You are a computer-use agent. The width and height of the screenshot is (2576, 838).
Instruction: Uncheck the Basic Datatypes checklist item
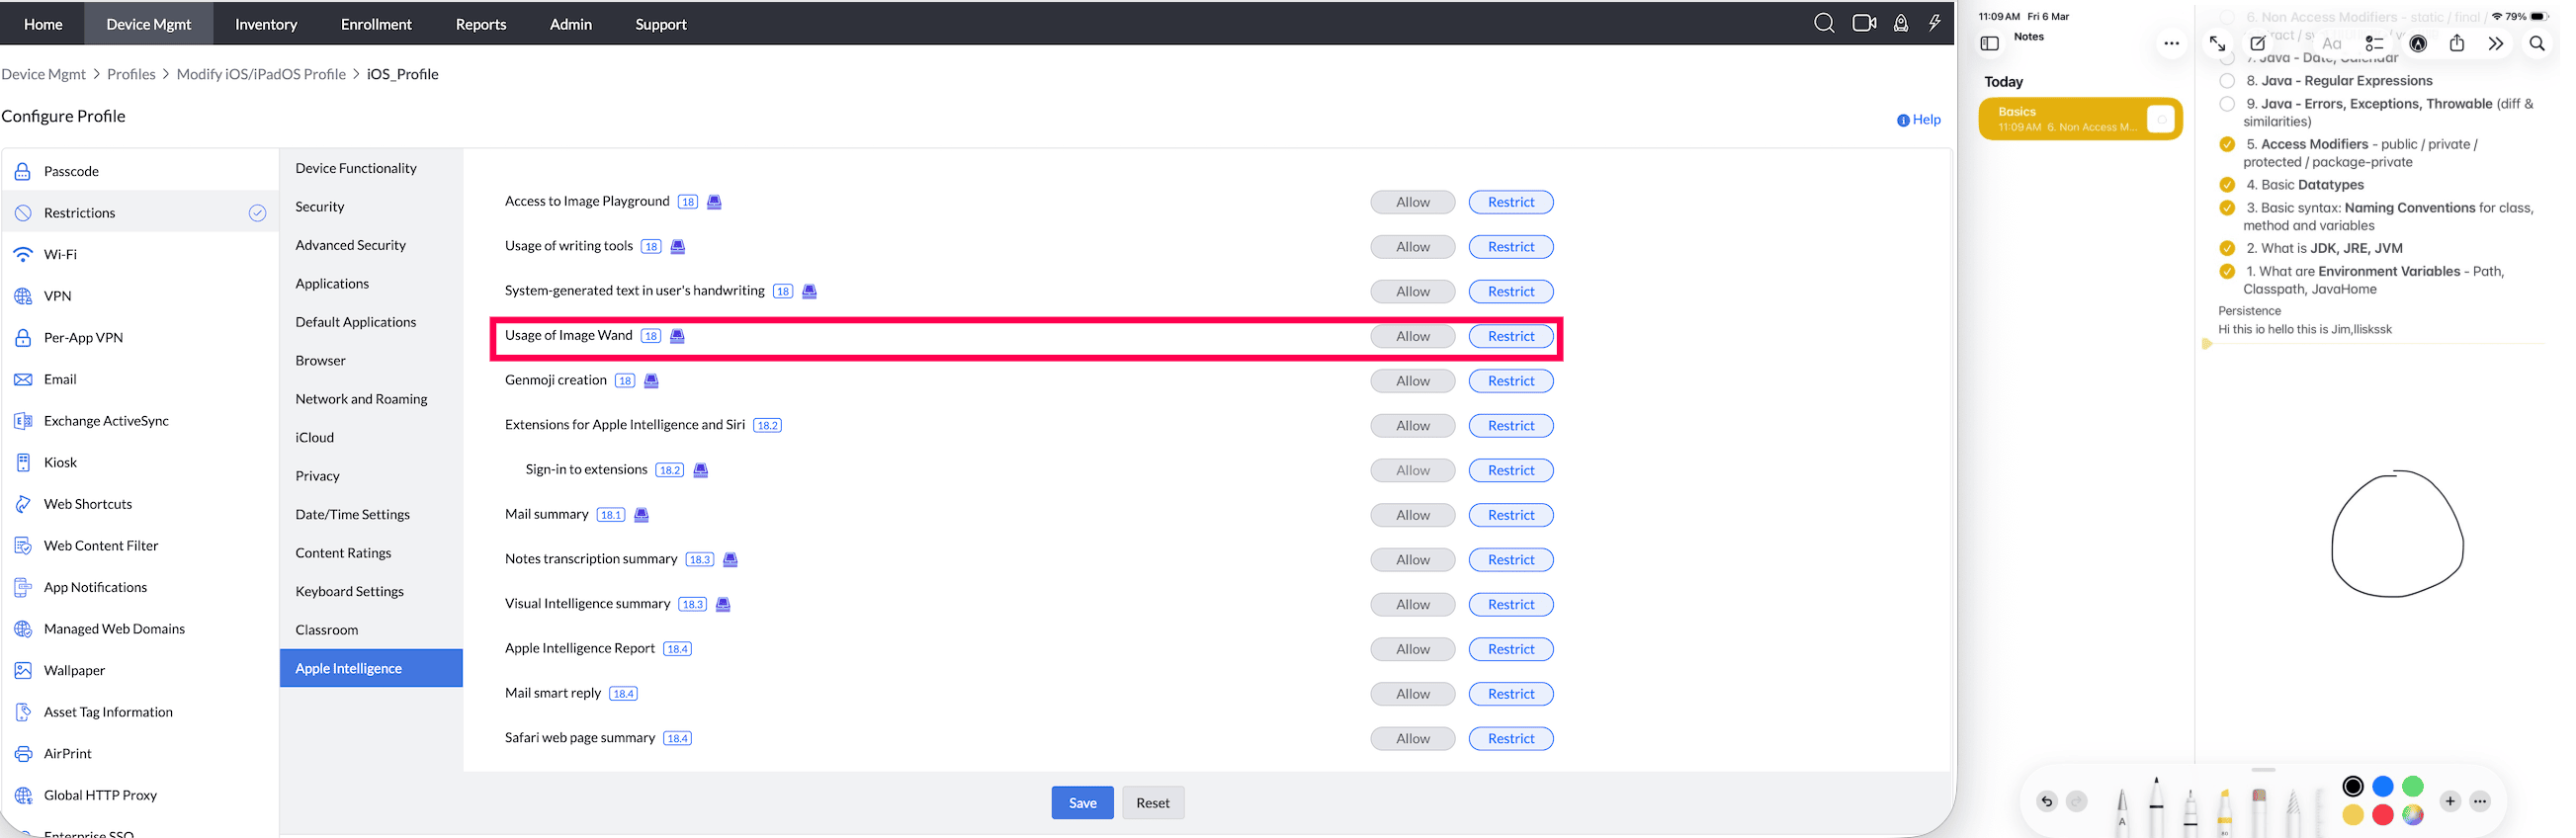point(2227,185)
